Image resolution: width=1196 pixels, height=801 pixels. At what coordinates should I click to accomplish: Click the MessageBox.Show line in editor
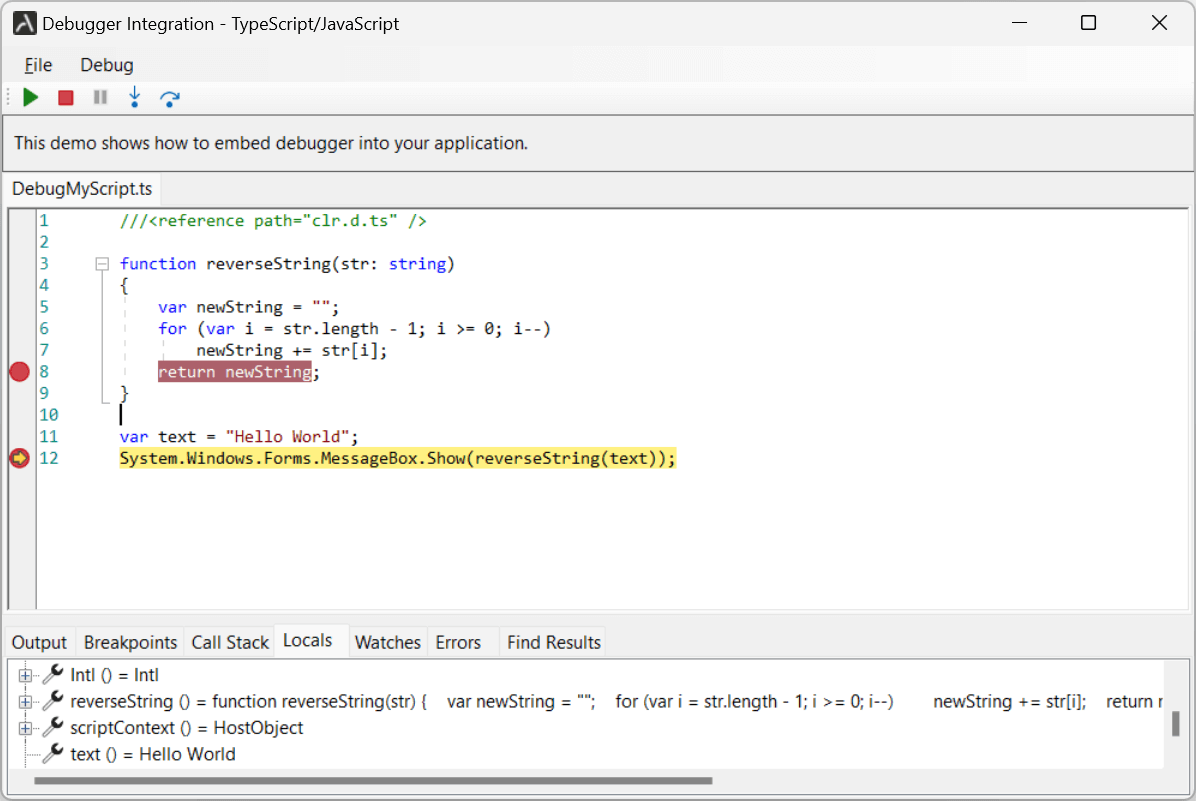(x=397, y=458)
